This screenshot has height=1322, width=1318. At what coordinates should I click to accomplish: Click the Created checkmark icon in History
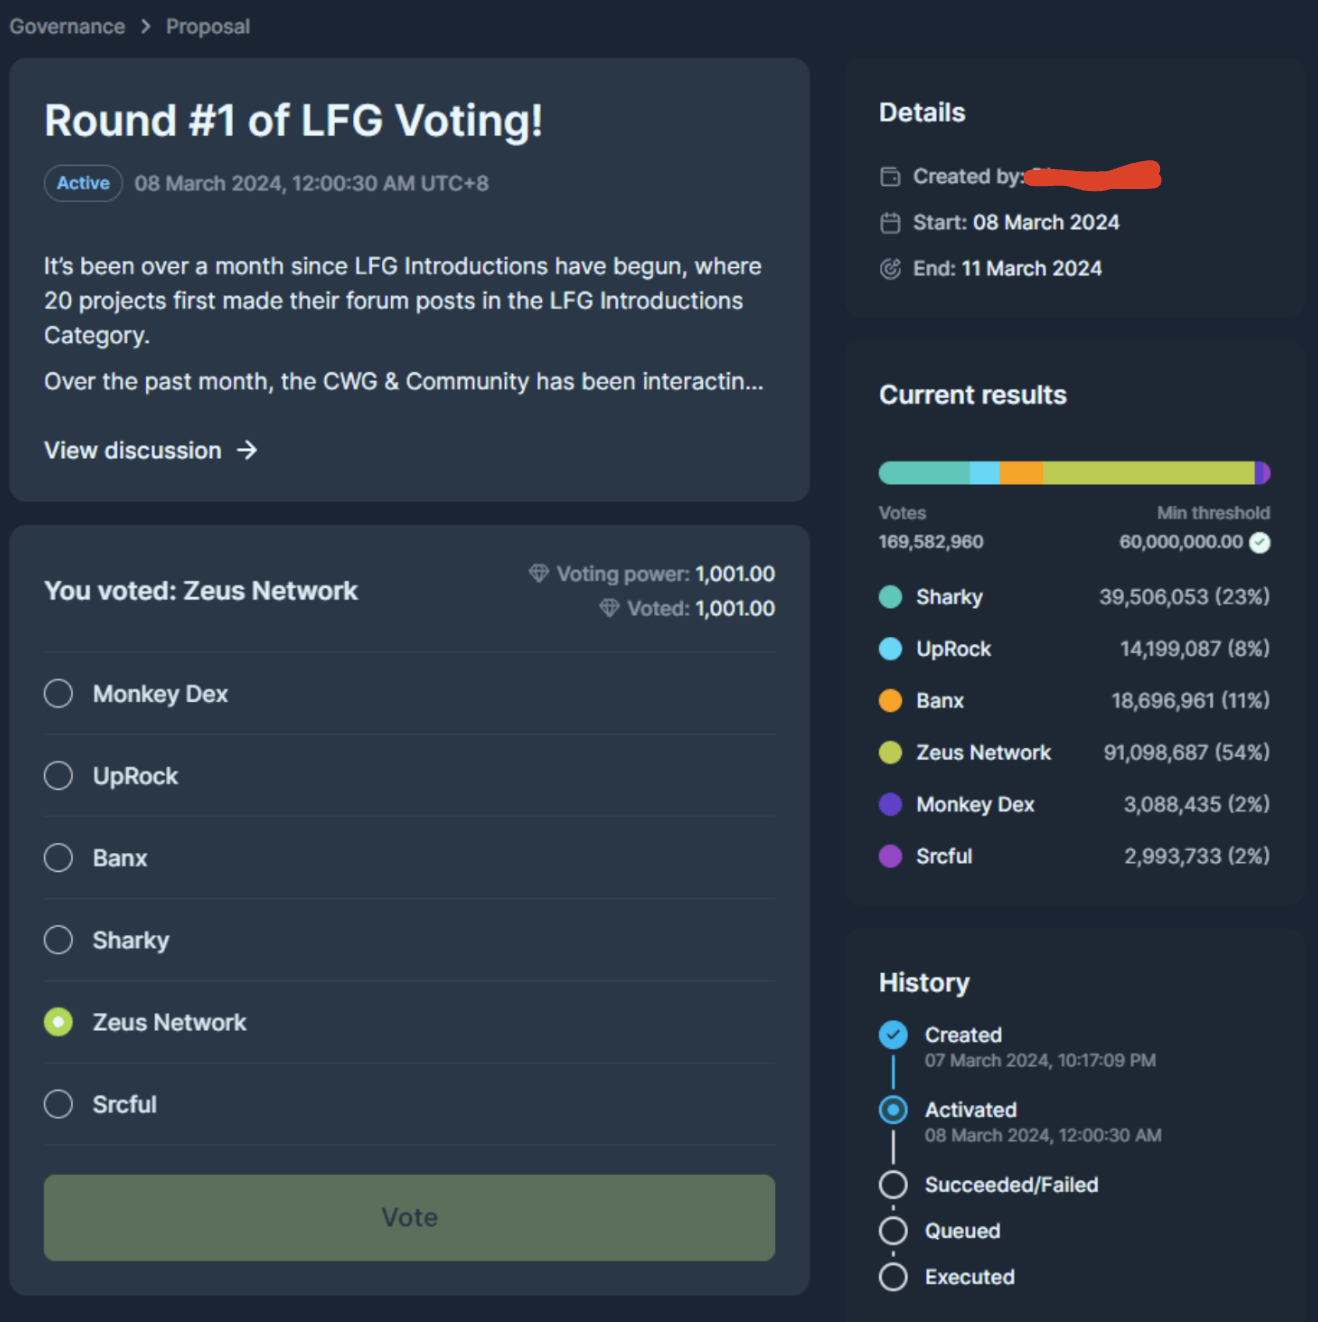pyautogui.click(x=893, y=1035)
